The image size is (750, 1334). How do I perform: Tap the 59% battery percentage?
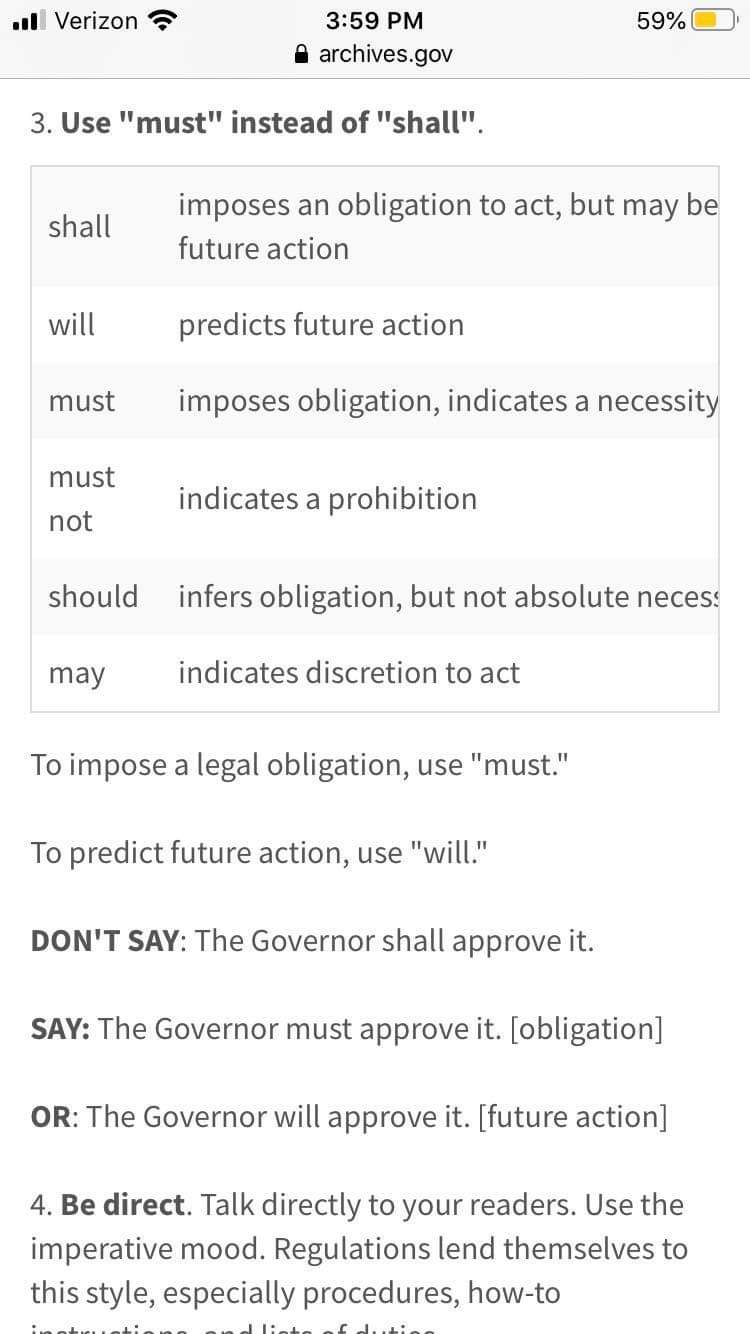click(x=661, y=20)
